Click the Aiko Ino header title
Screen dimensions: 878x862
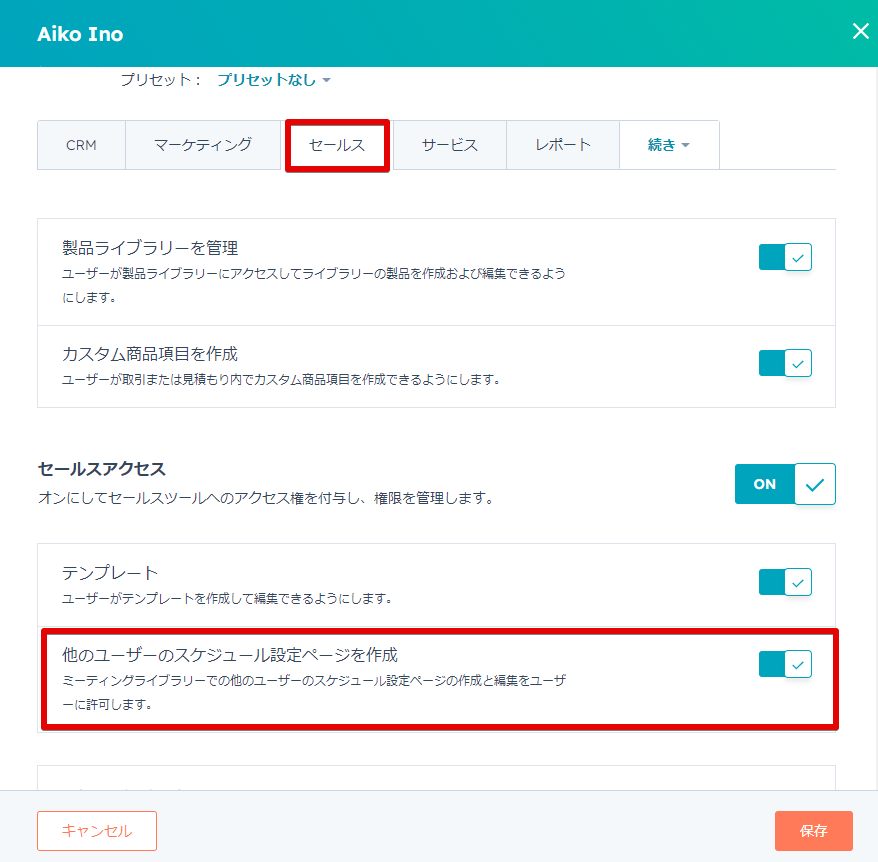80,34
